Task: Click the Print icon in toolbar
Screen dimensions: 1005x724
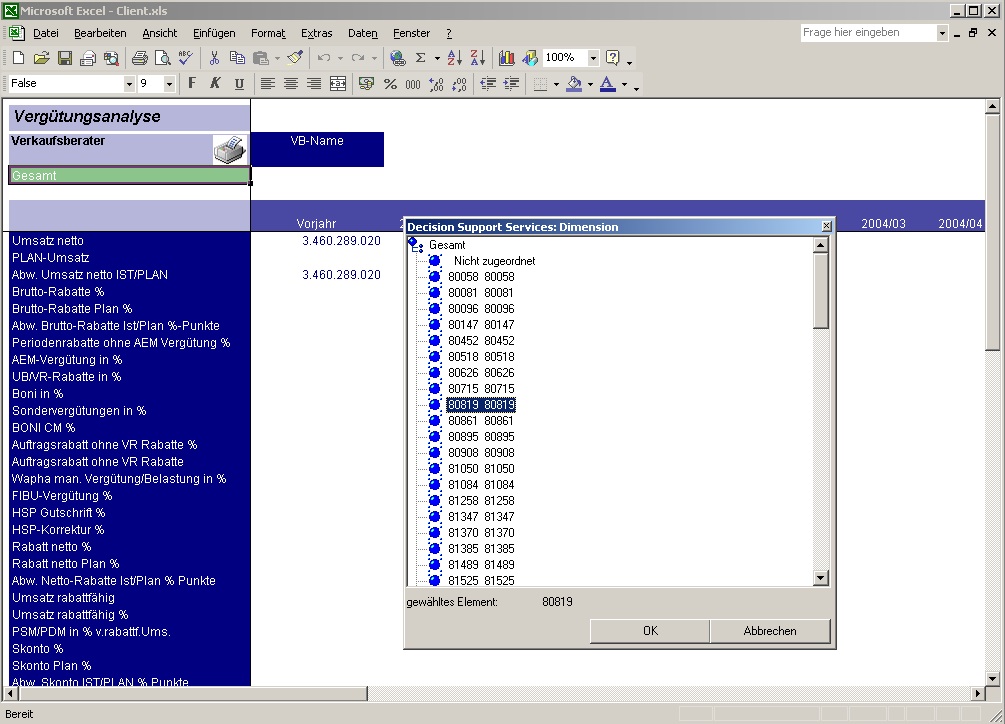Action: [x=140, y=58]
